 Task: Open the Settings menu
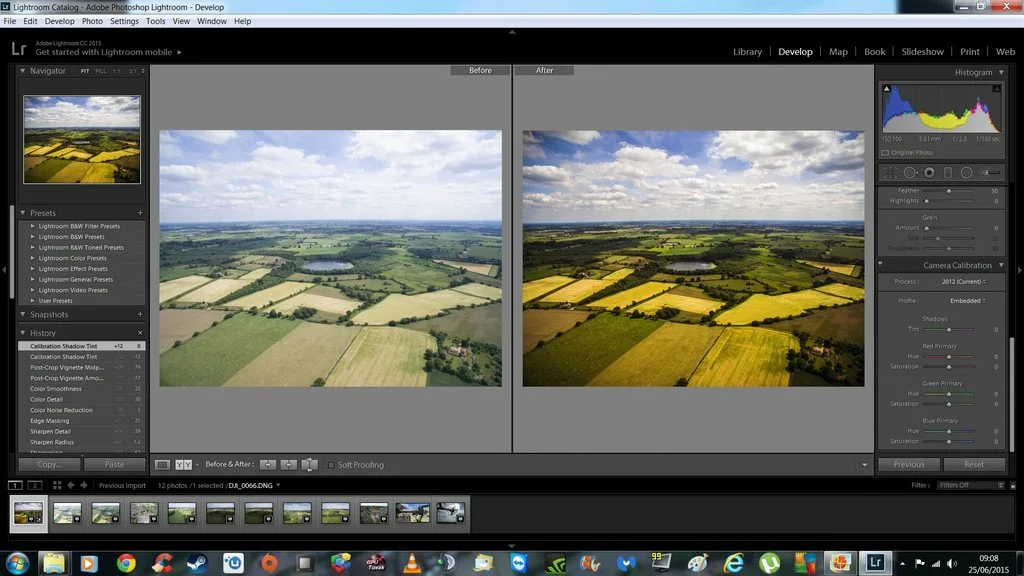(x=124, y=21)
